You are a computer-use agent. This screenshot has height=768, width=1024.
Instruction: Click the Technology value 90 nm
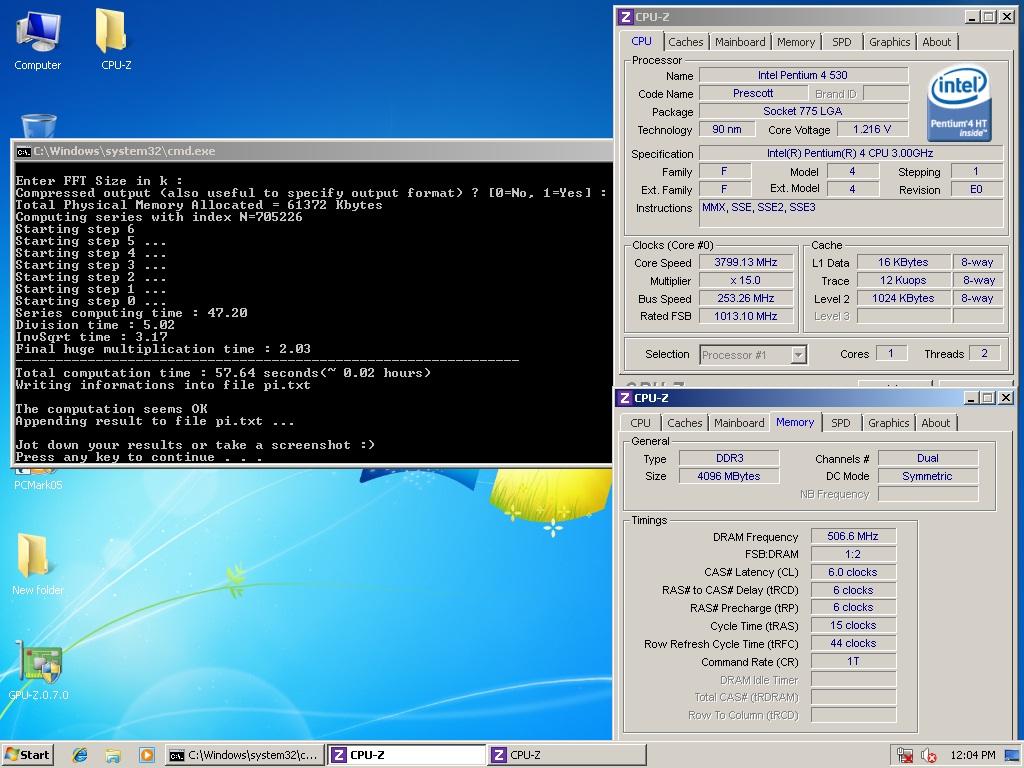point(726,129)
